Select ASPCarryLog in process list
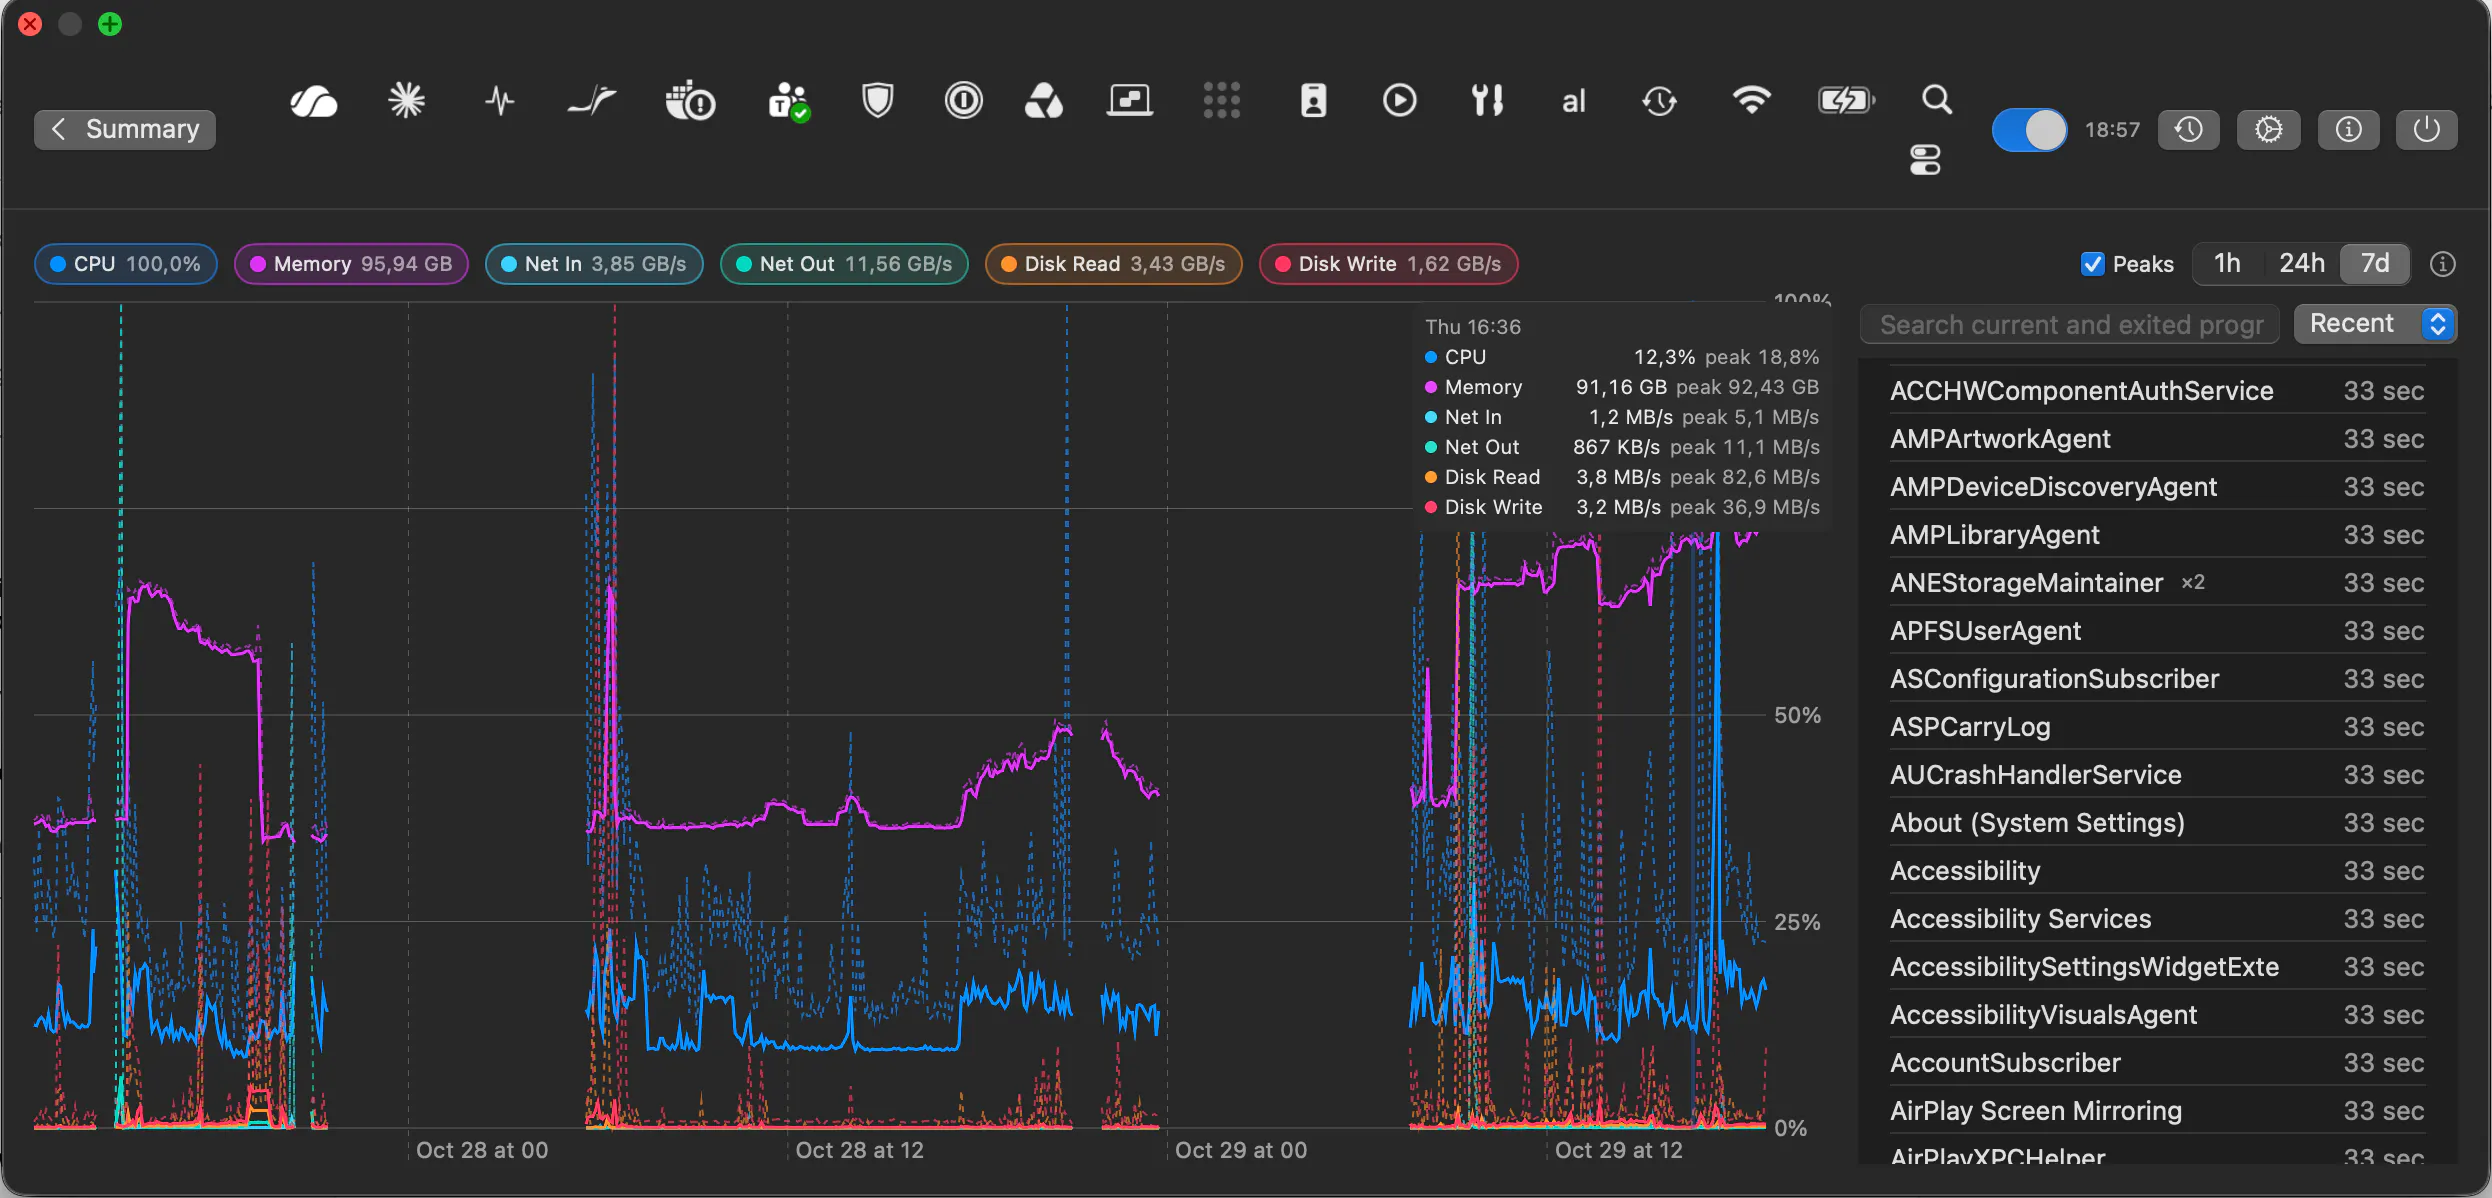 [x=2157, y=727]
